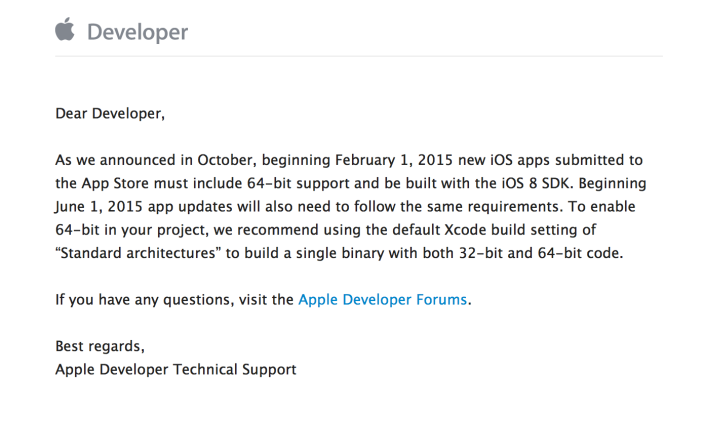Click the Developer header text

pos(137,32)
